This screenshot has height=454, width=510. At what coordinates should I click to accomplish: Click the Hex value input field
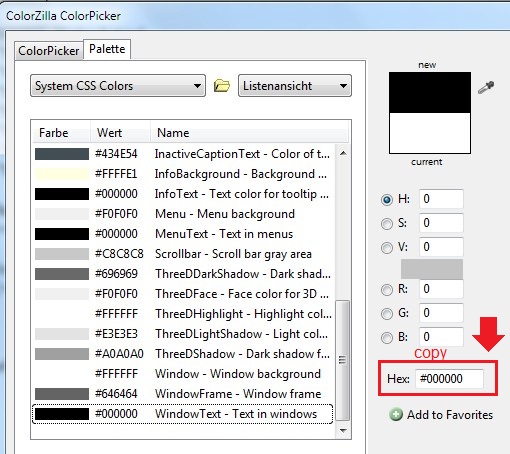pyautogui.click(x=449, y=379)
